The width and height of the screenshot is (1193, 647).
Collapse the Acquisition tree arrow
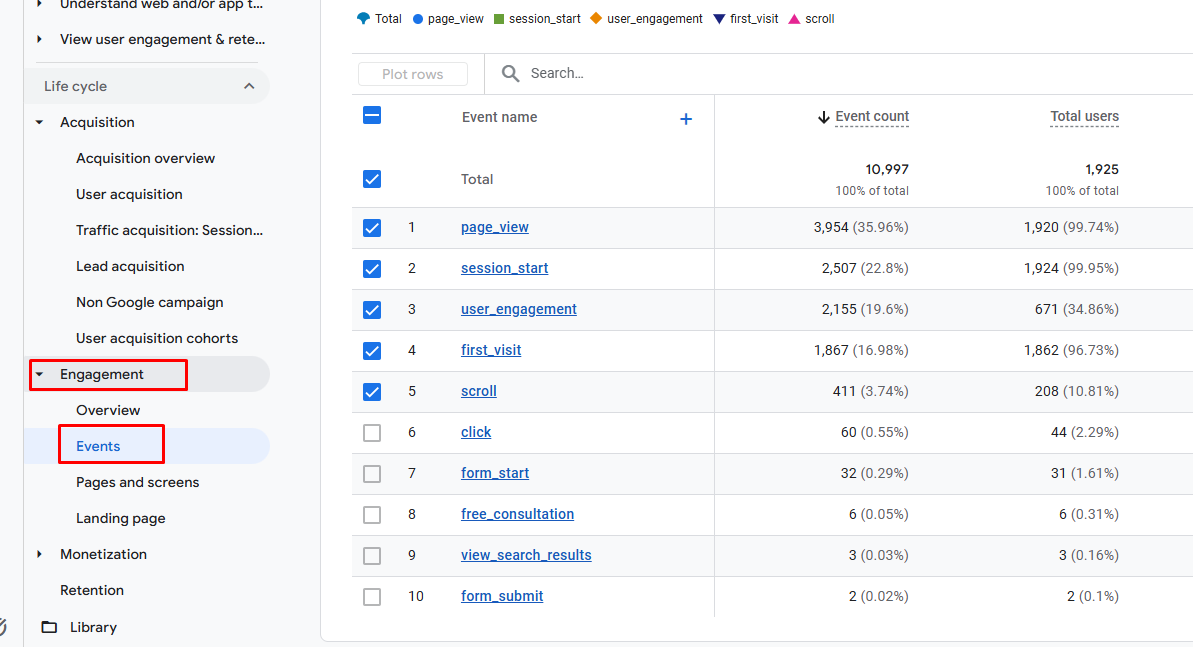(x=40, y=122)
